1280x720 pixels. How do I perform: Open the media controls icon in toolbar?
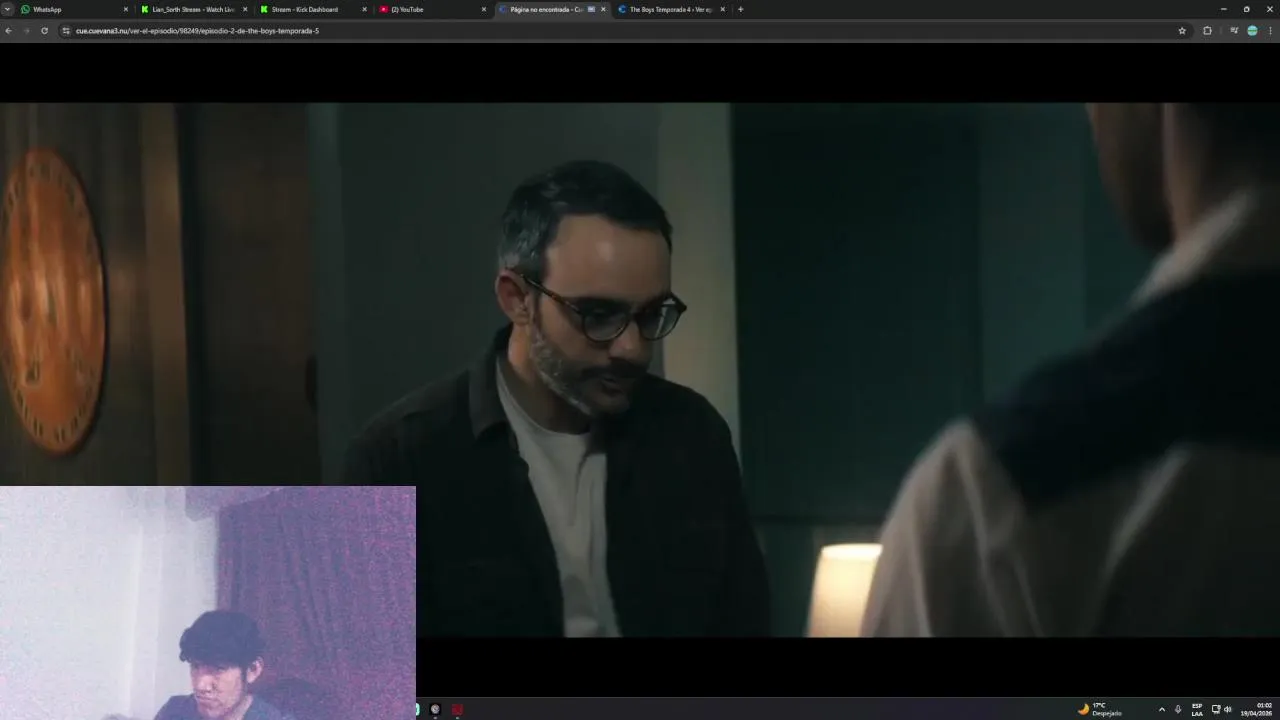pyautogui.click(x=1234, y=31)
